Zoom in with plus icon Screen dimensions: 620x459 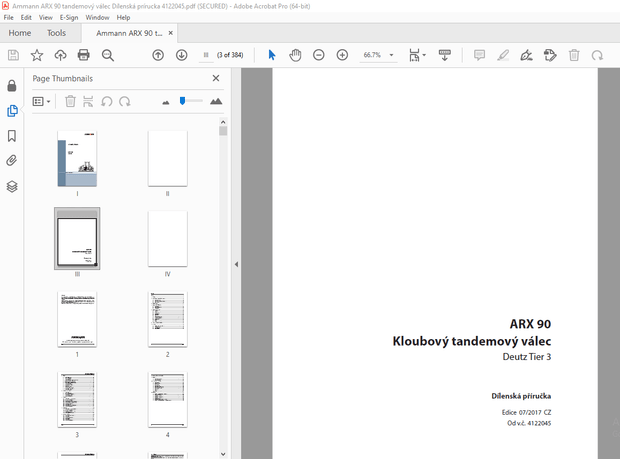point(342,55)
